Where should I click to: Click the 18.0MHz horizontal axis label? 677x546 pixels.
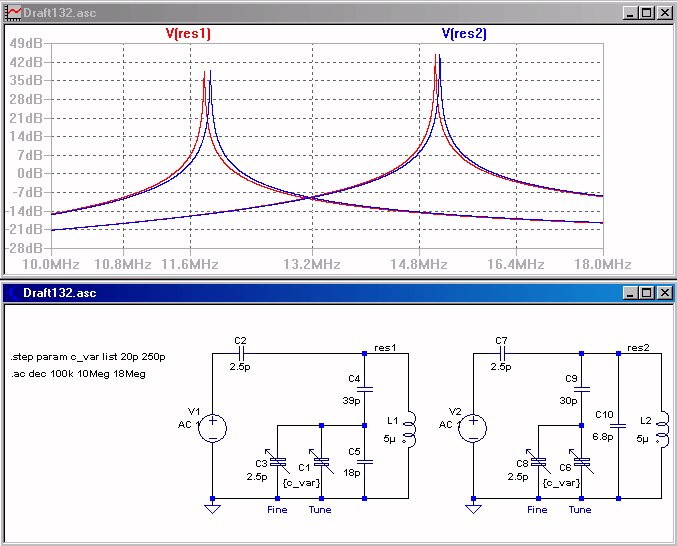tap(603, 264)
